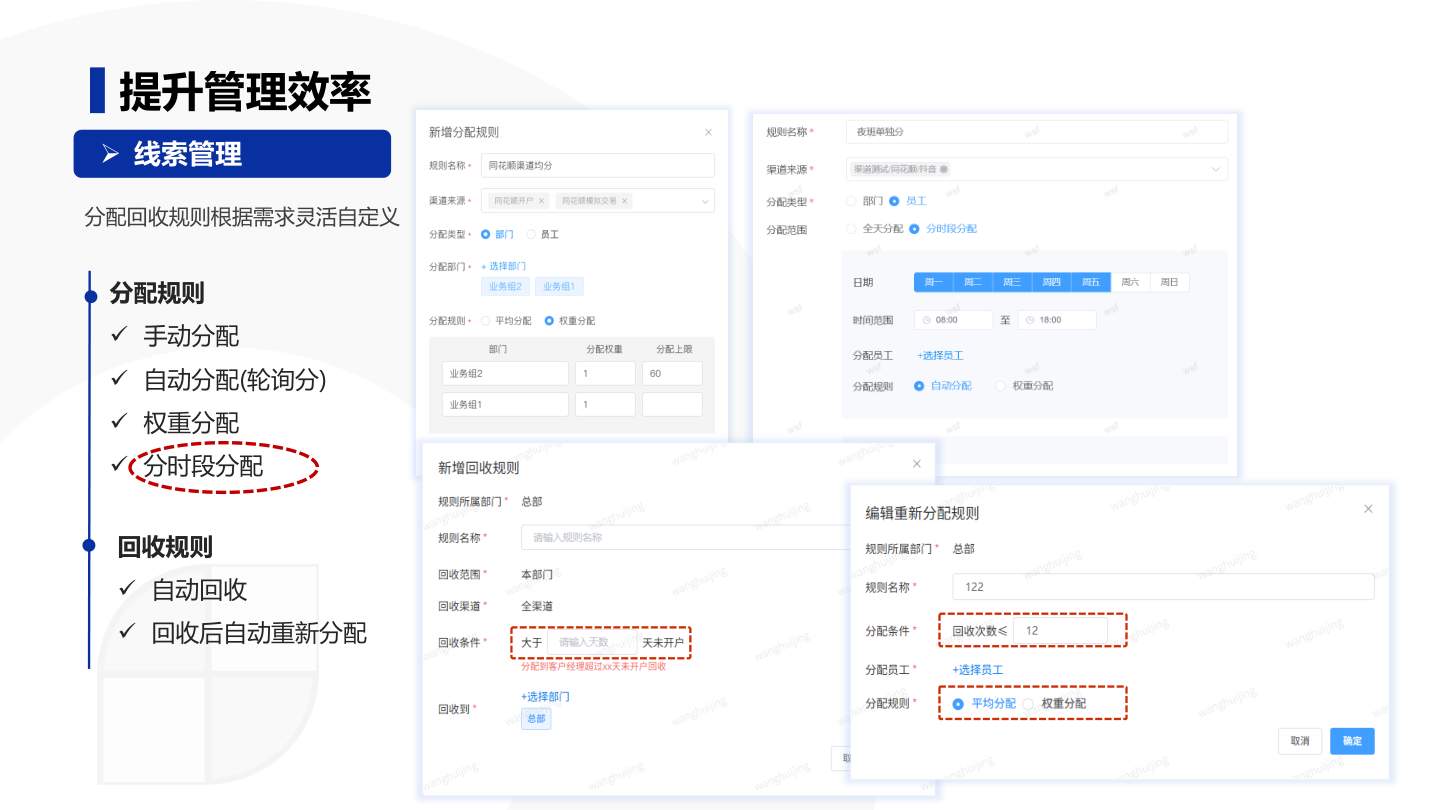Focus rule name field containing 同花顺渠道均分
Viewport: 1440px width, 810px height.
(598, 165)
